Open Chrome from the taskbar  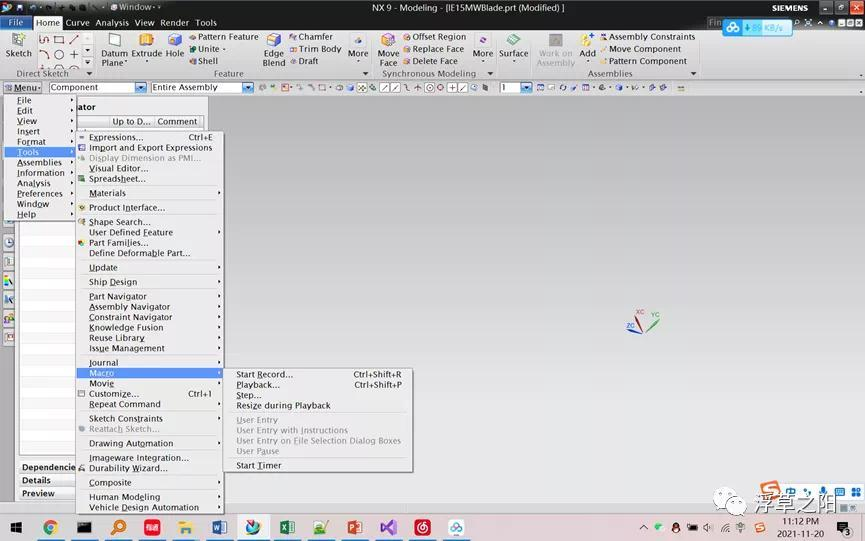point(50,528)
